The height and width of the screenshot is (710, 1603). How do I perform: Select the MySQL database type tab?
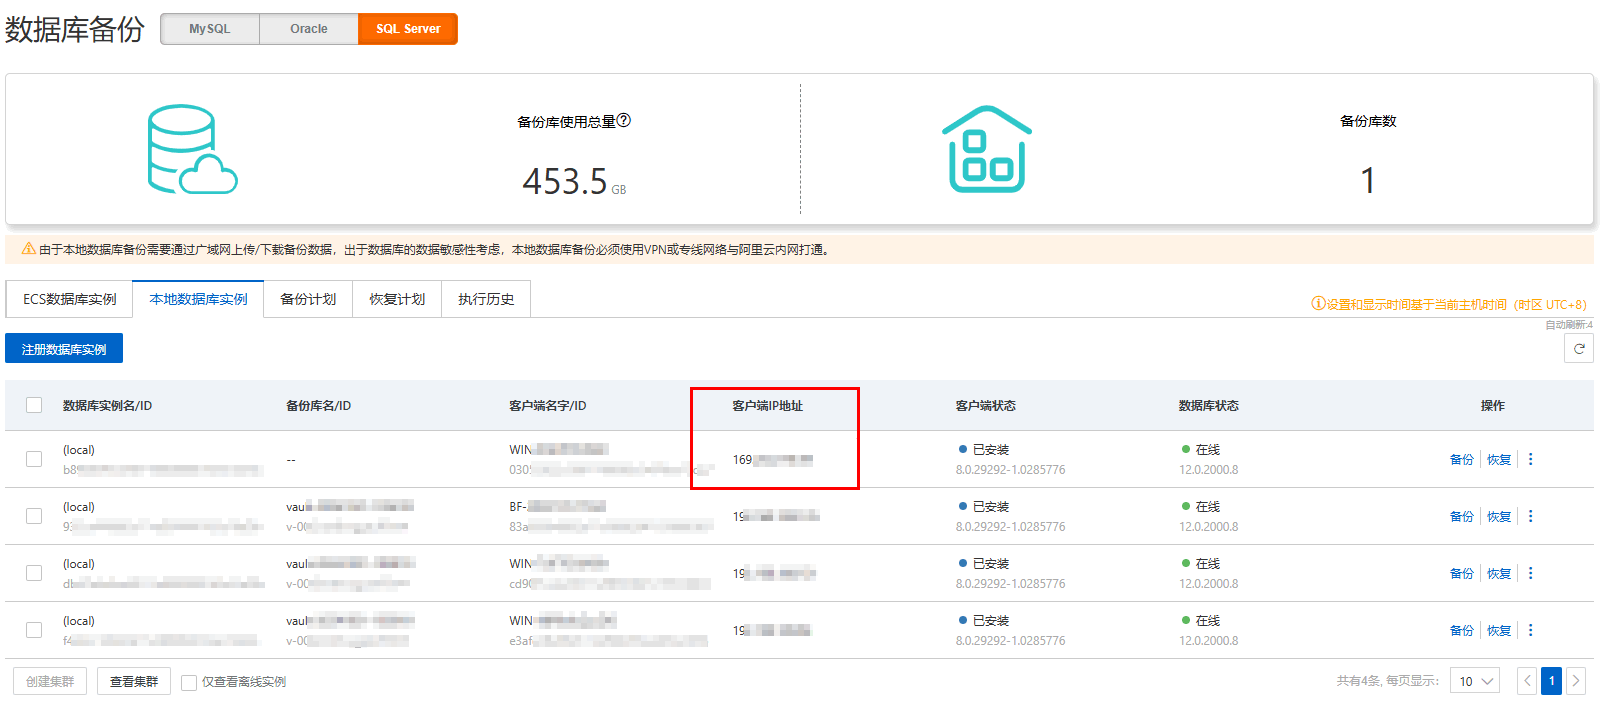[x=210, y=29]
